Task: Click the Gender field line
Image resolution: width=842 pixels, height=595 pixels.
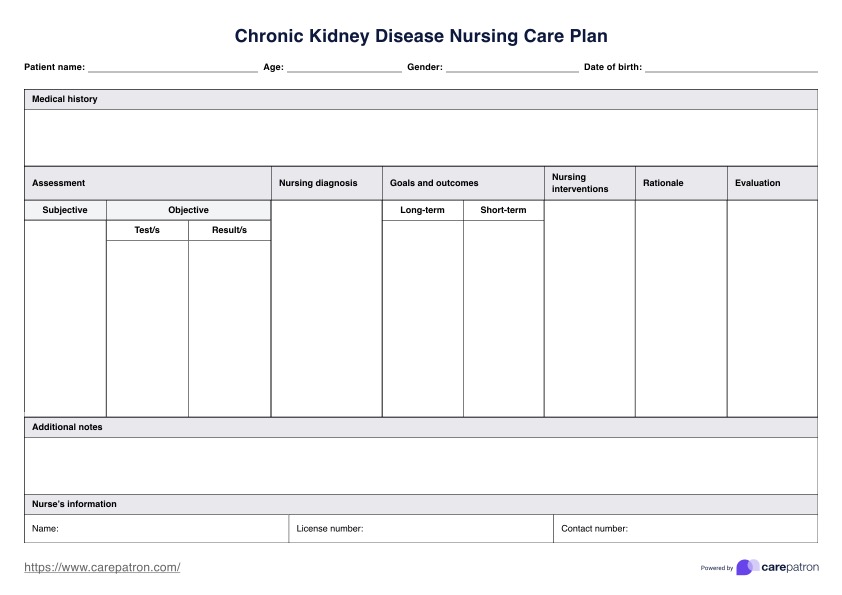Action: tap(512, 68)
